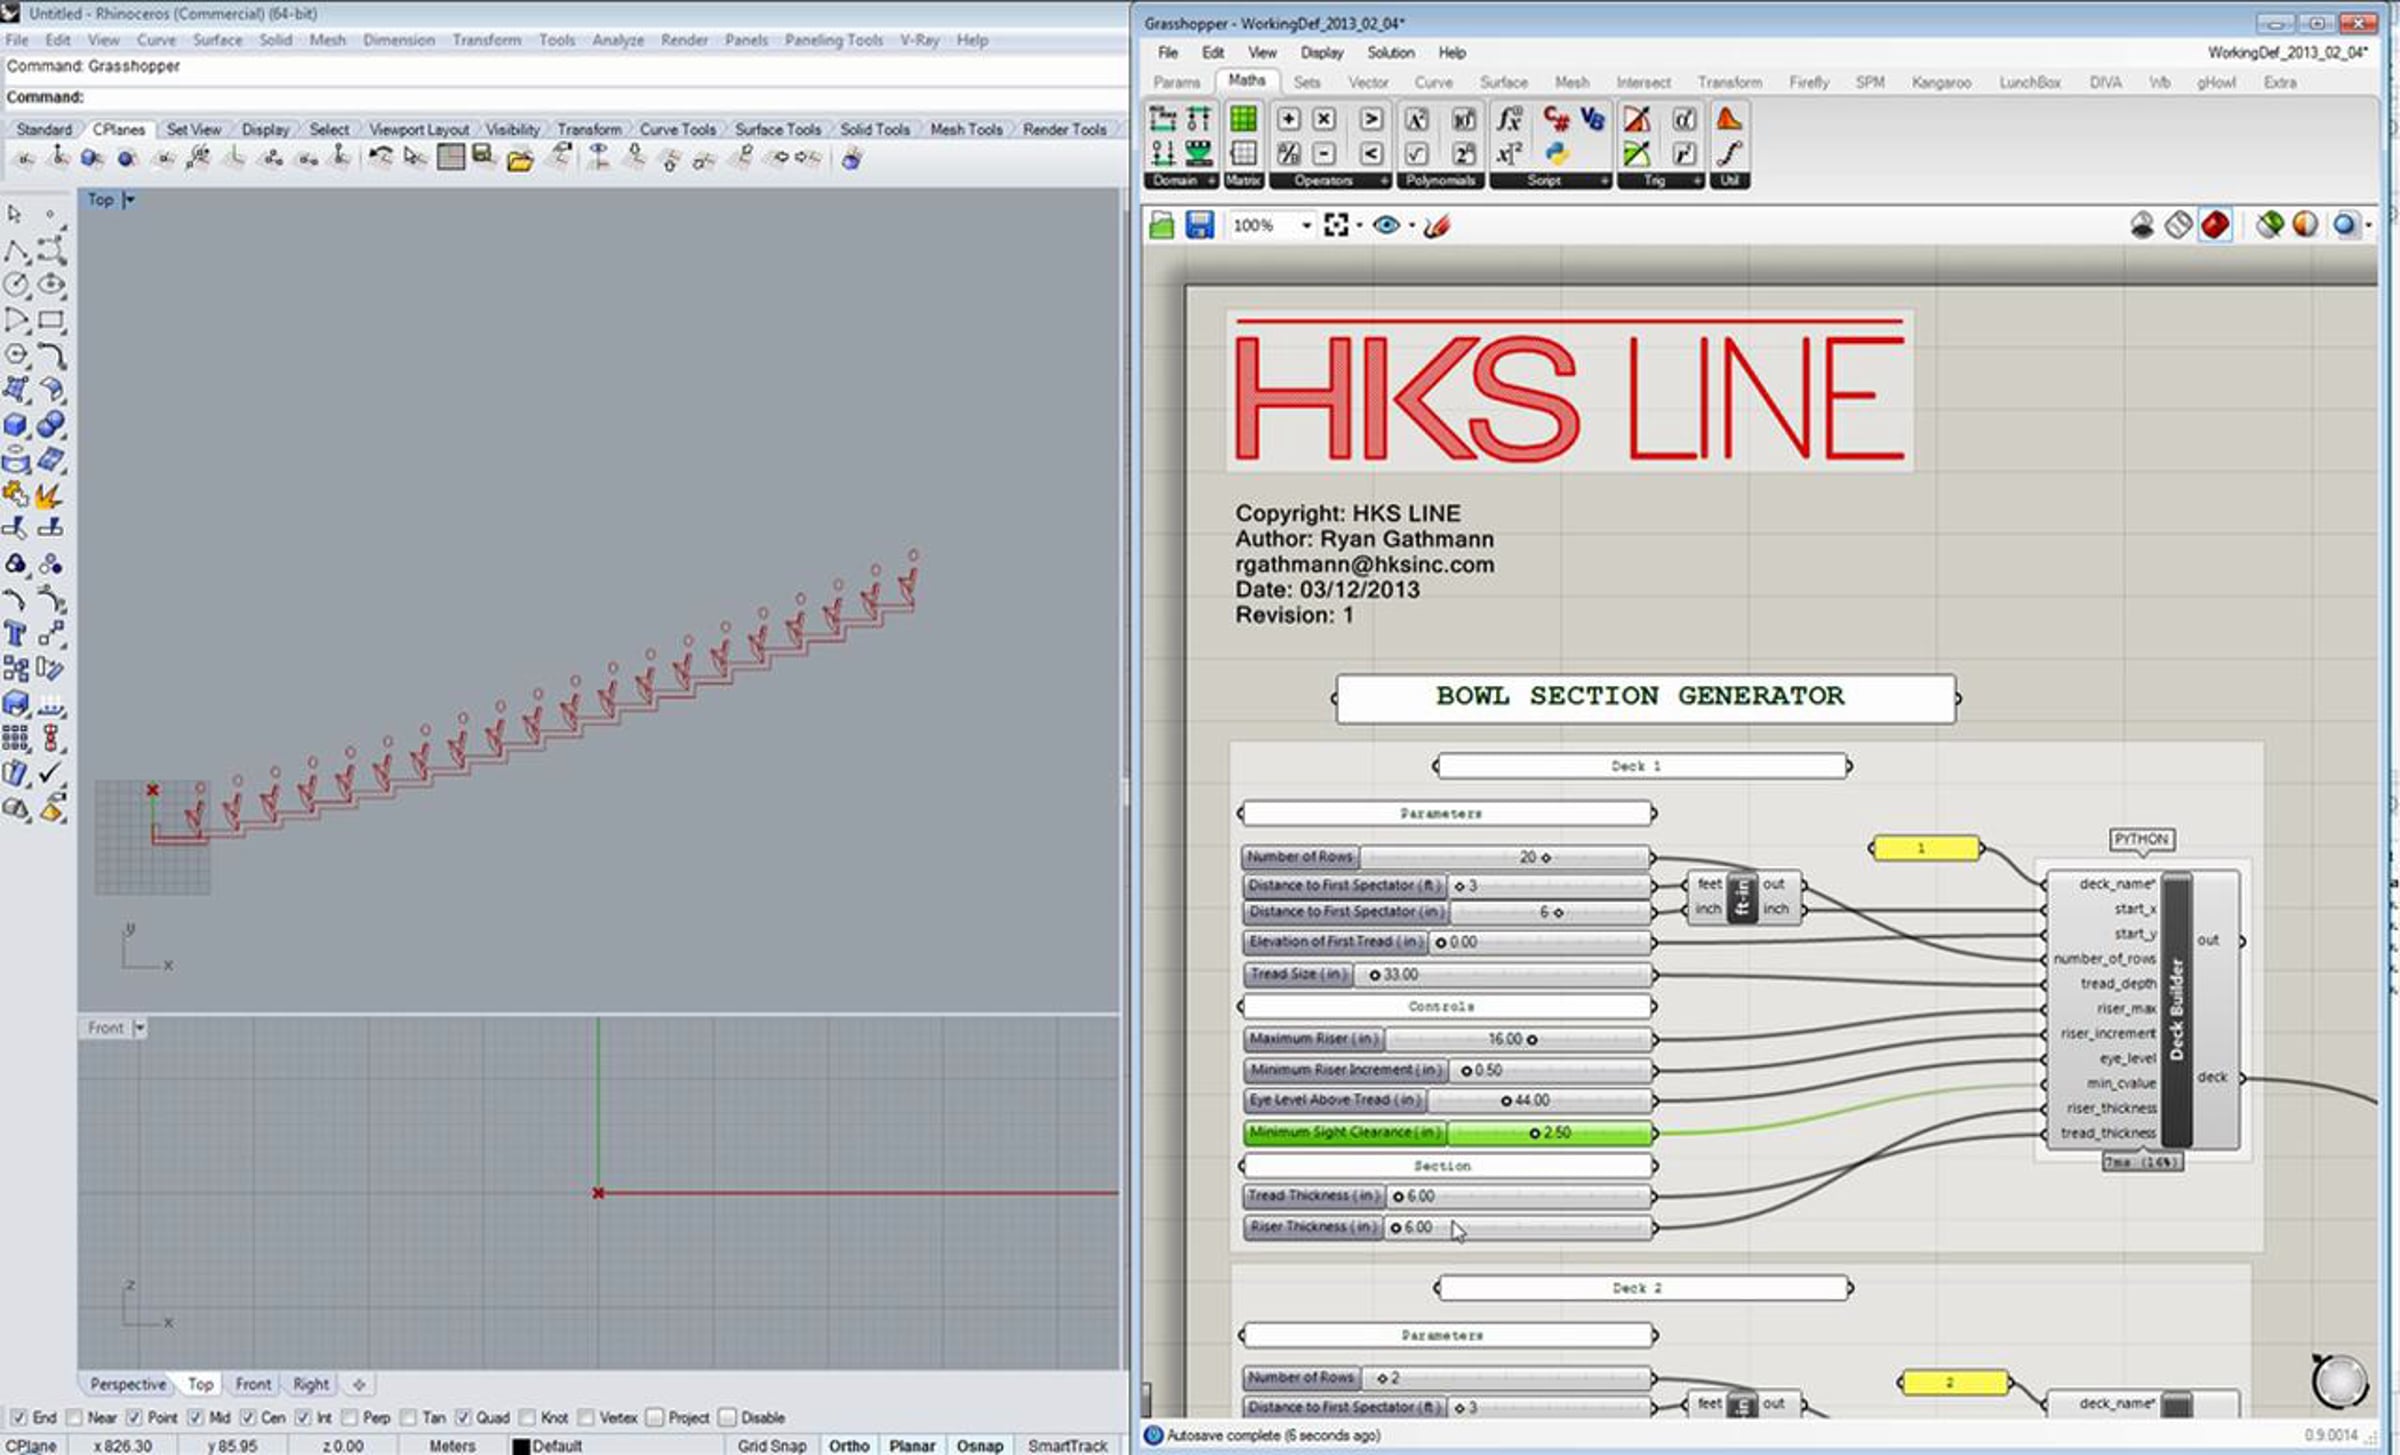The image size is (2400, 1455).
Task: Open the Grasshopper Solution menu
Action: click(1390, 52)
